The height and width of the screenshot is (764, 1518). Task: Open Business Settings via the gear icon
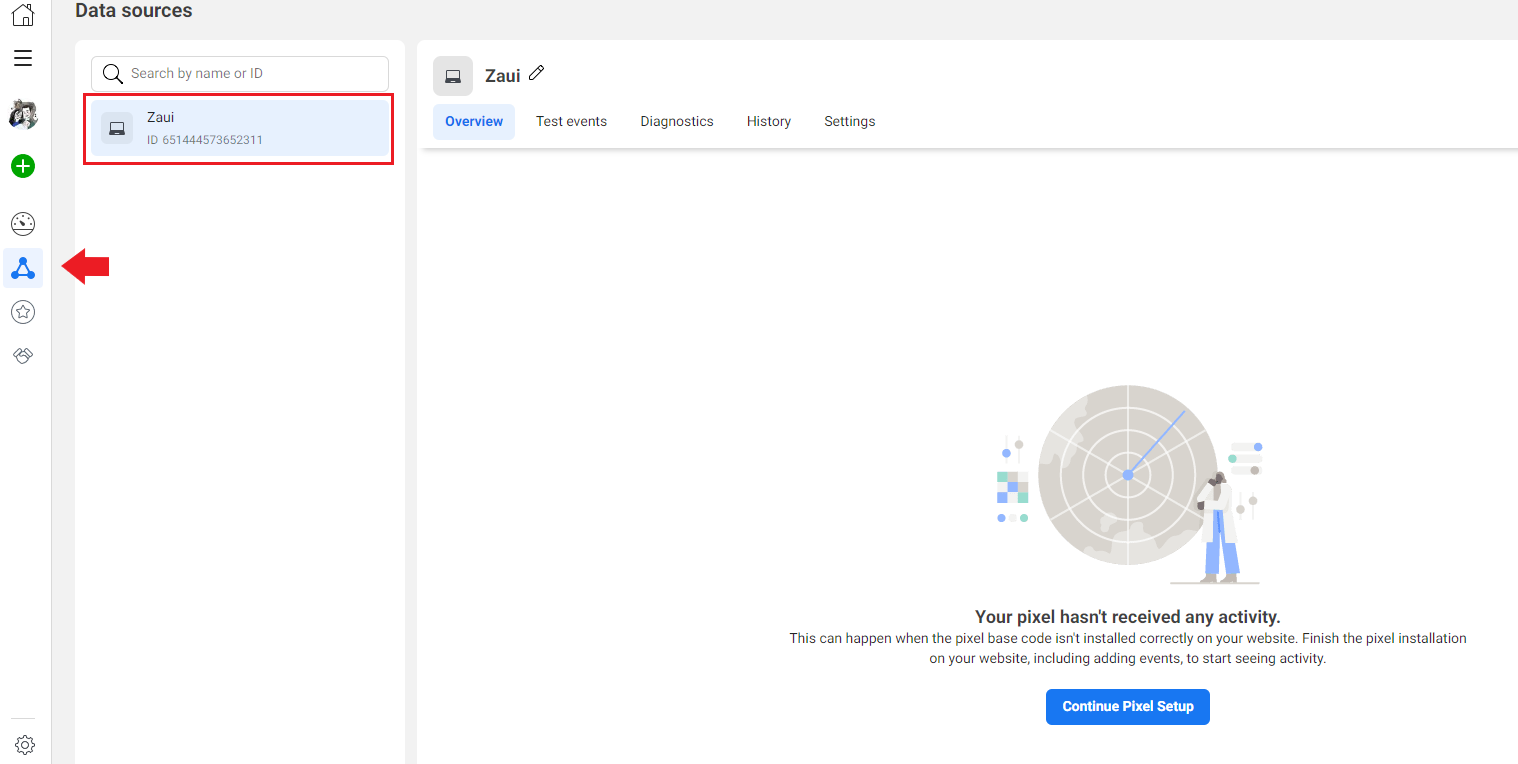[24, 744]
